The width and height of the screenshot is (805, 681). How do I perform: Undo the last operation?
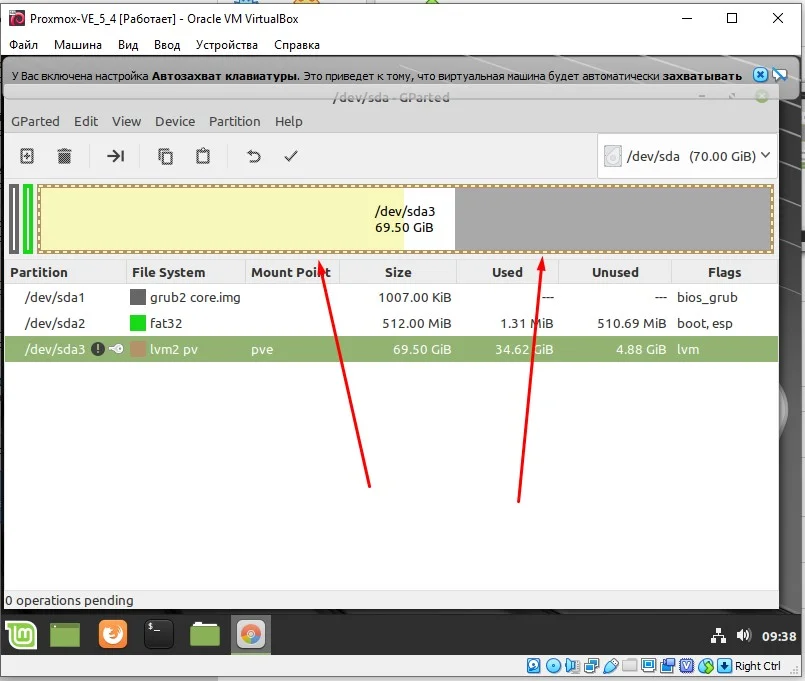point(254,156)
